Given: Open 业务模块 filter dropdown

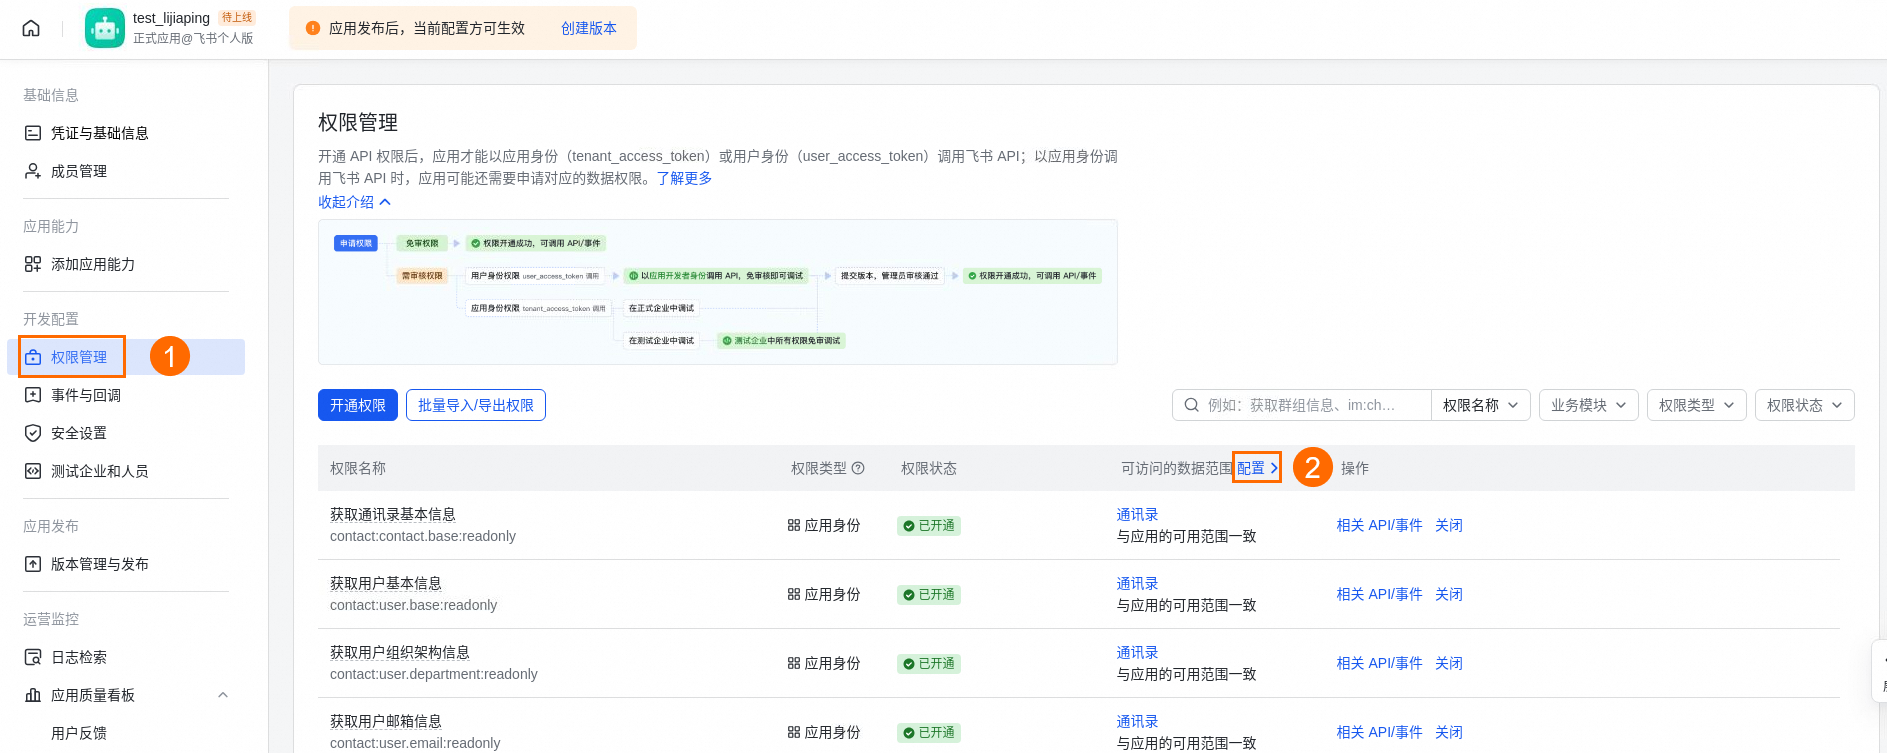Looking at the screenshot, I should tap(1589, 405).
